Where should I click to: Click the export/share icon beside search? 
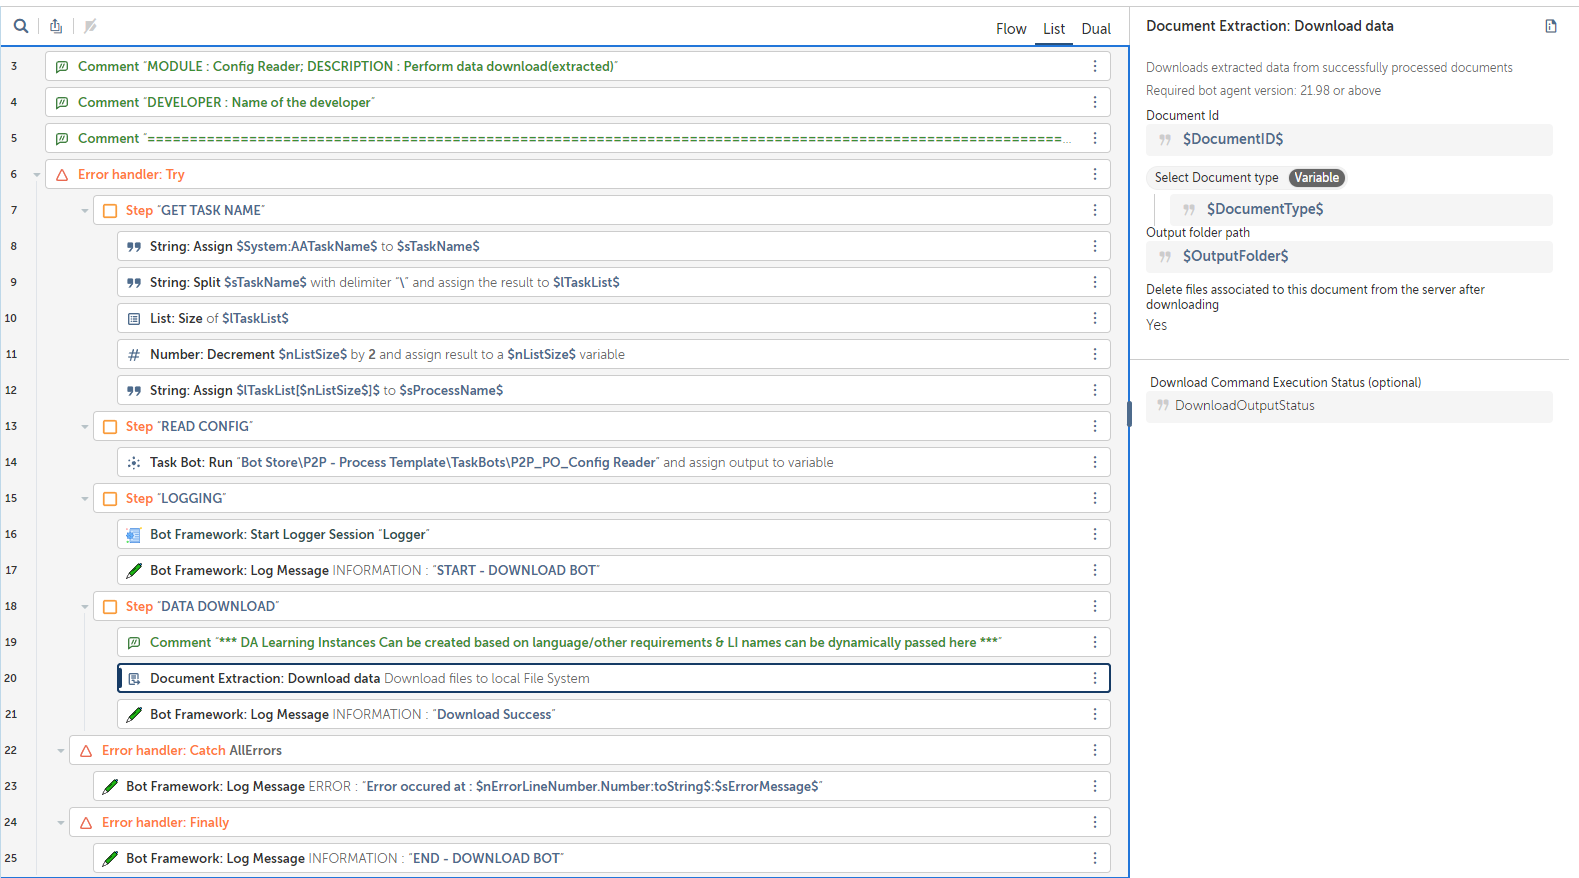point(56,26)
